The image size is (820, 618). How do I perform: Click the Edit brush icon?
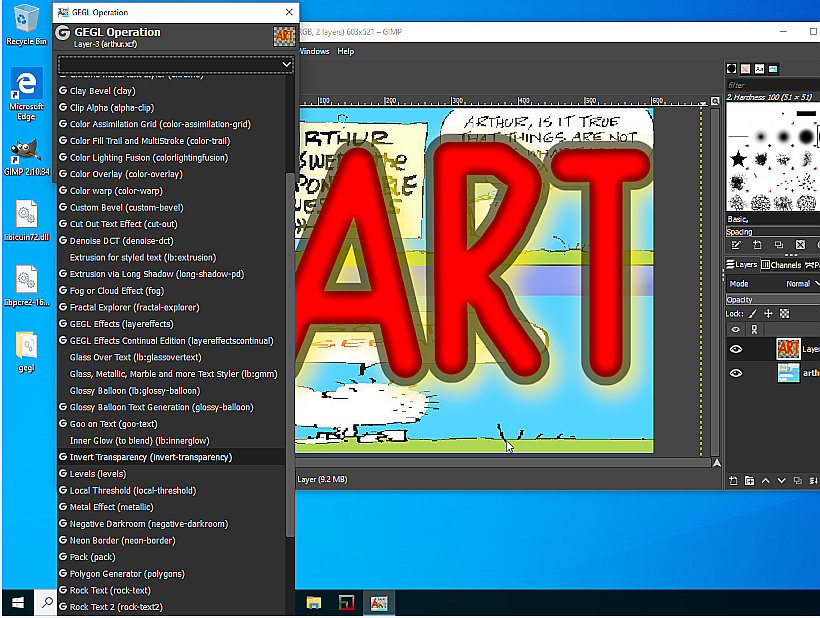(736, 245)
